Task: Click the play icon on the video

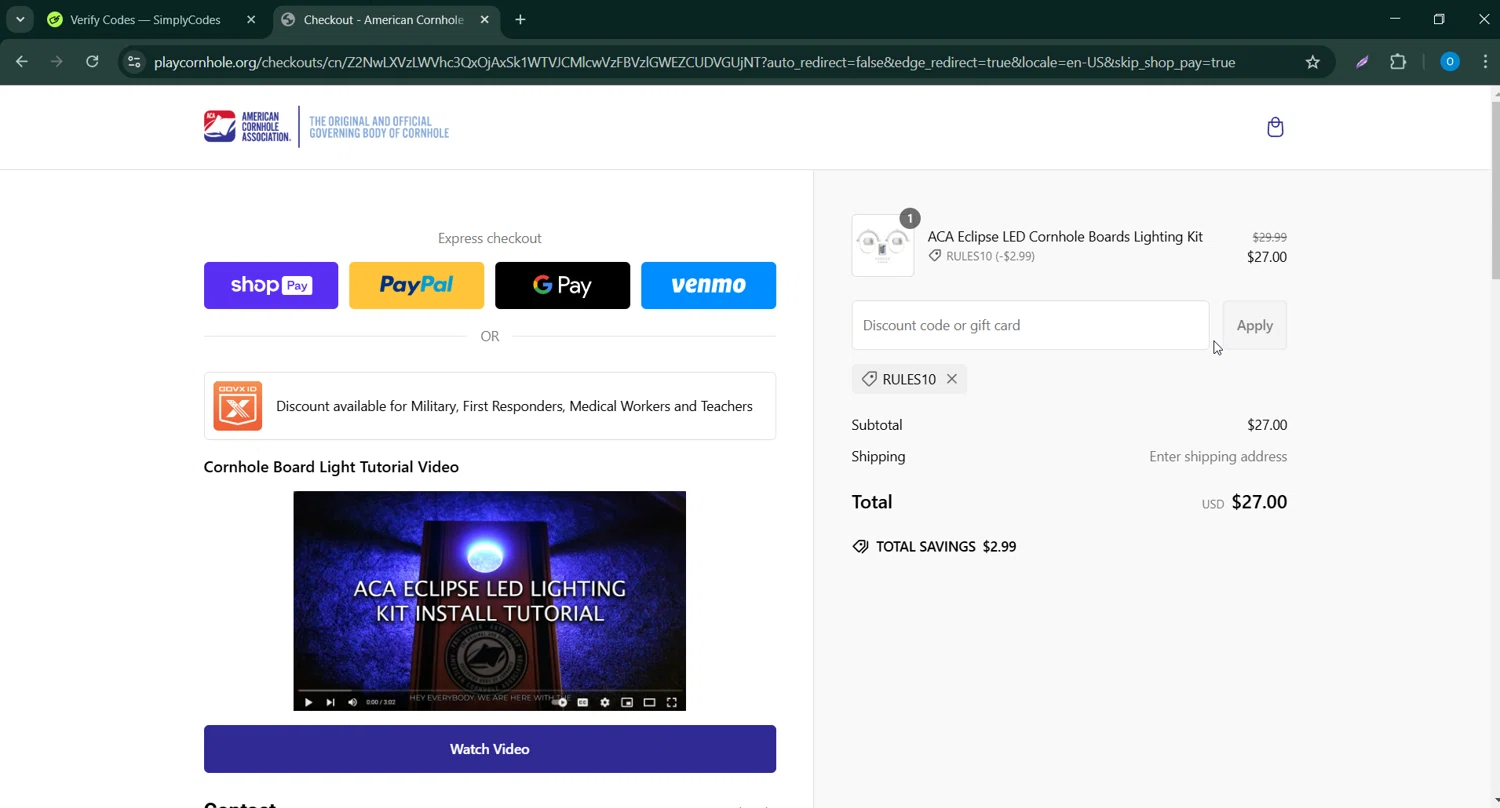Action: (x=308, y=702)
